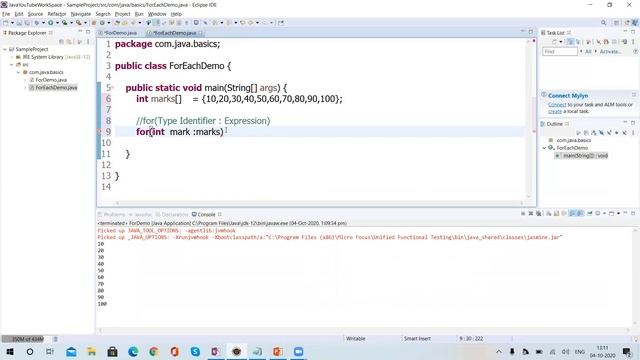The width and height of the screenshot is (640, 360).
Task: Collapse the src folder node
Action: 12,64
